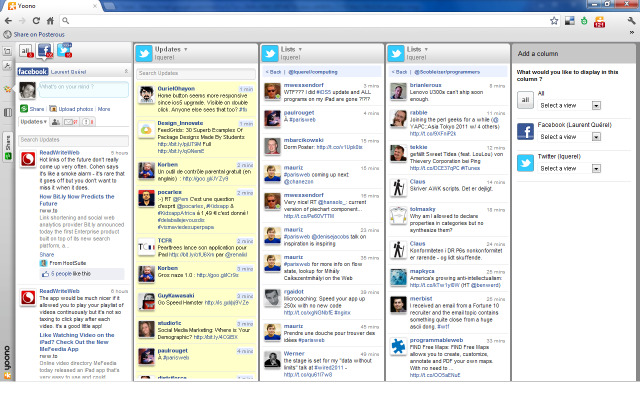Expand the Twitter Updates column header menu
This screenshot has width=640, height=400.
186,49
